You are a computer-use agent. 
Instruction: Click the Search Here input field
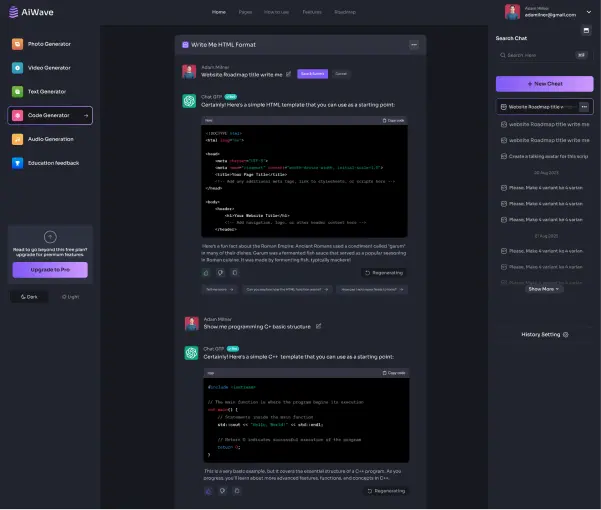pyautogui.click(x=544, y=55)
